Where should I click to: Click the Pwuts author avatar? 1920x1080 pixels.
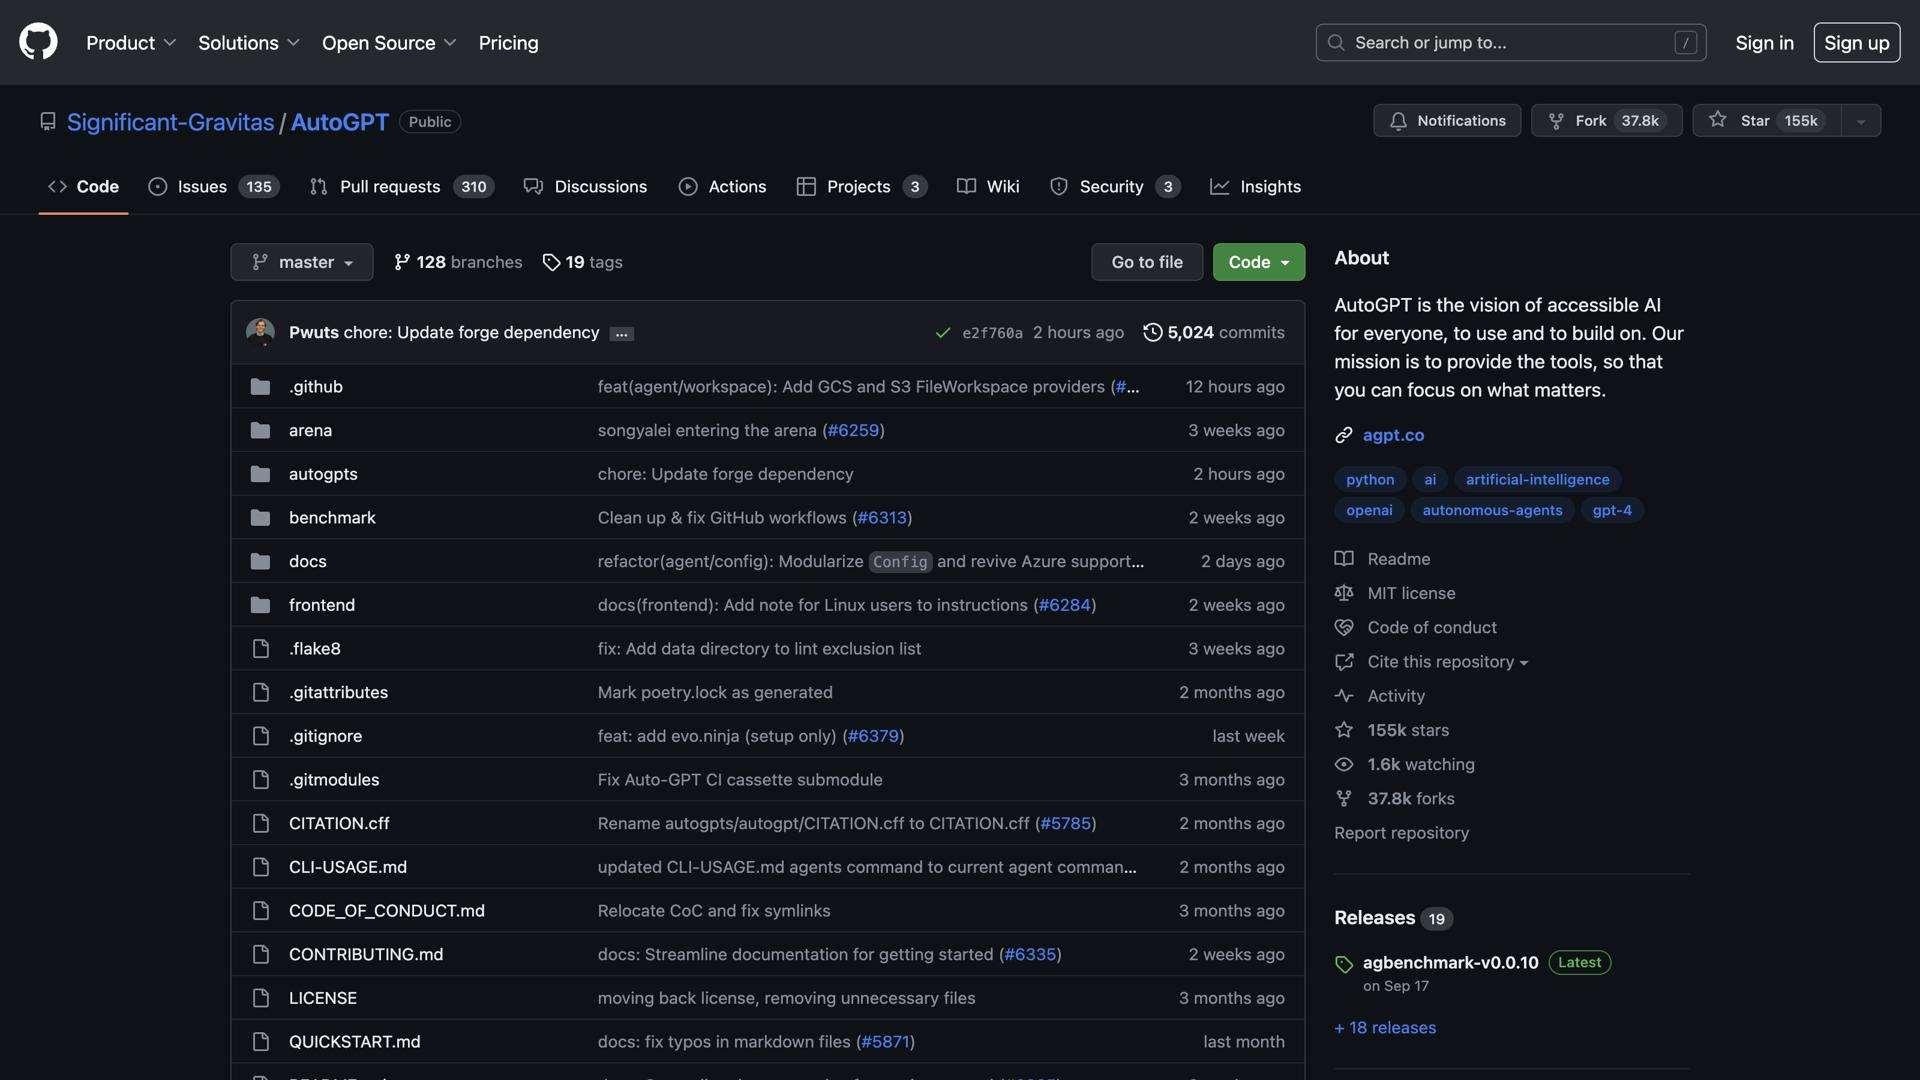(261, 332)
